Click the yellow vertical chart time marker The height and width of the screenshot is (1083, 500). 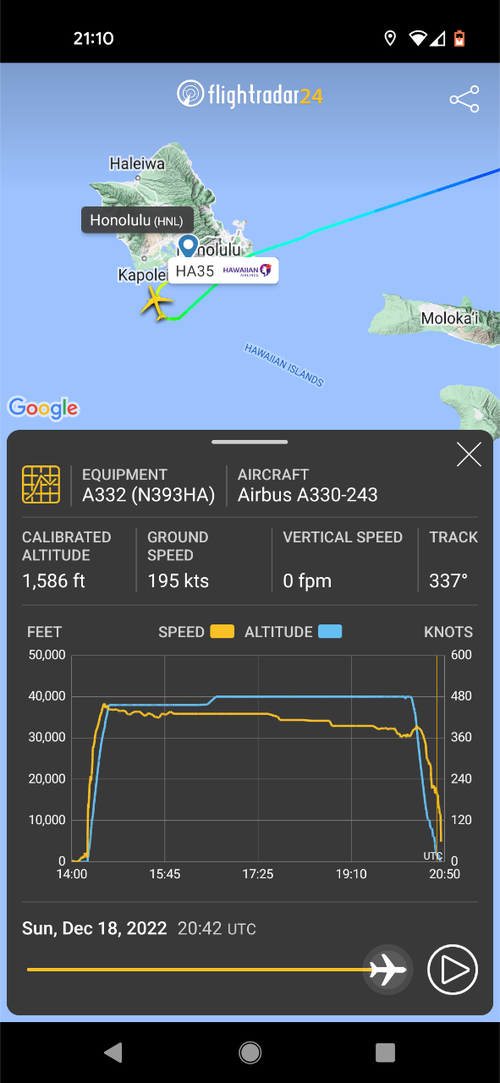pyautogui.click(x=436, y=758)
